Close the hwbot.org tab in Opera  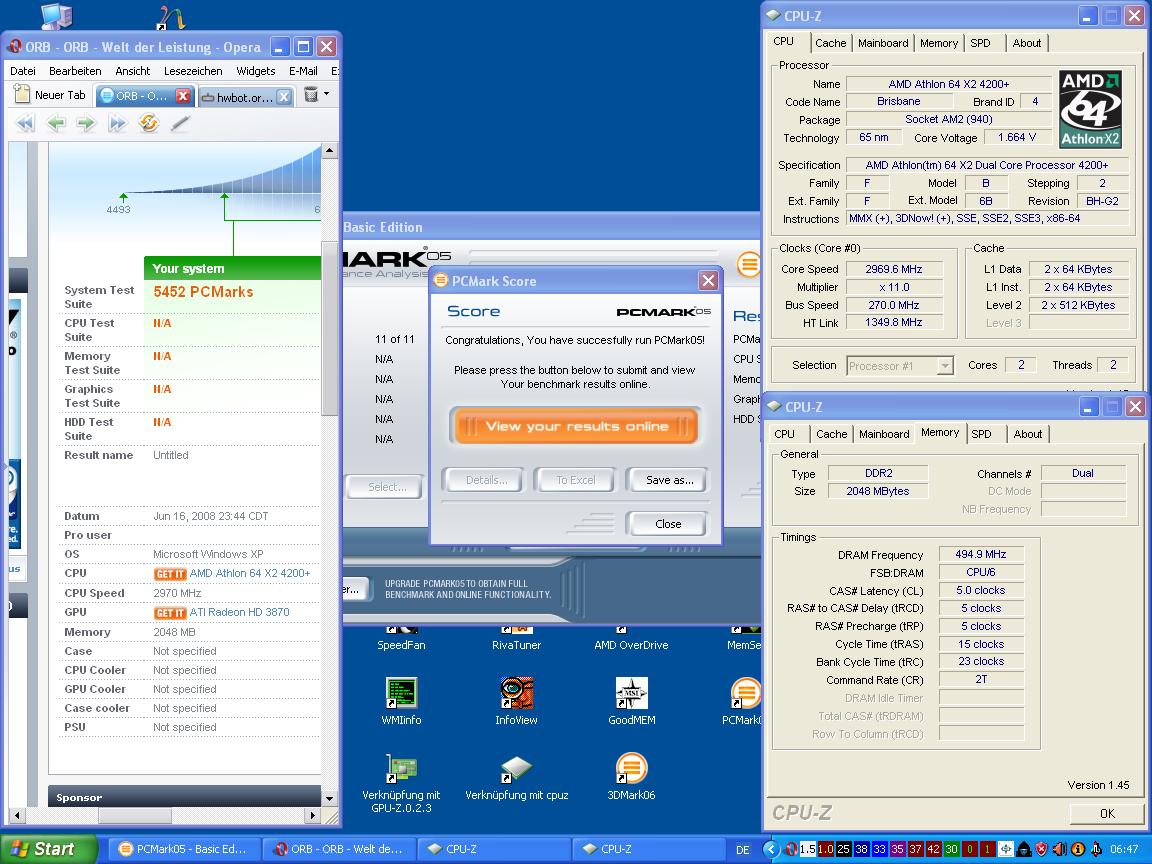284,96
